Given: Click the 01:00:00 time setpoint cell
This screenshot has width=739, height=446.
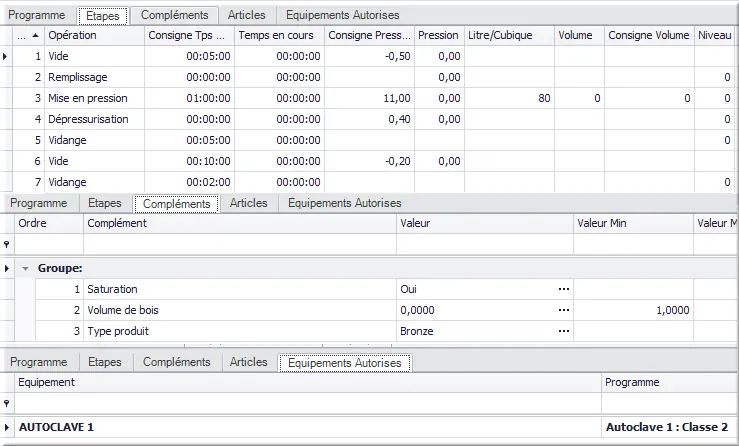Looking at the screenshot, I should (189, 99).
